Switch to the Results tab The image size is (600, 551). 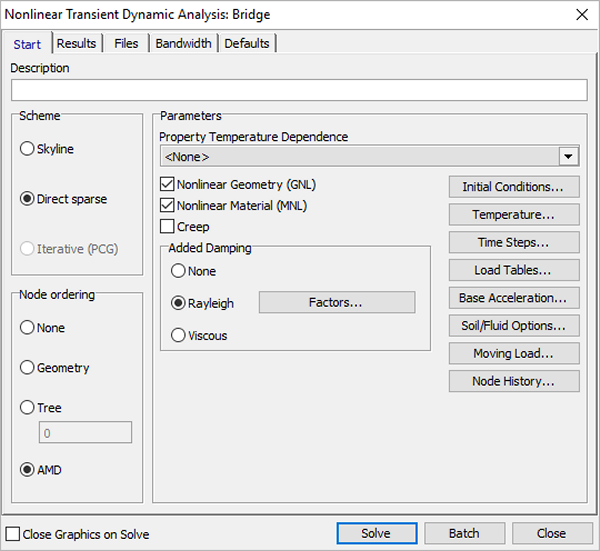(76, 43)
